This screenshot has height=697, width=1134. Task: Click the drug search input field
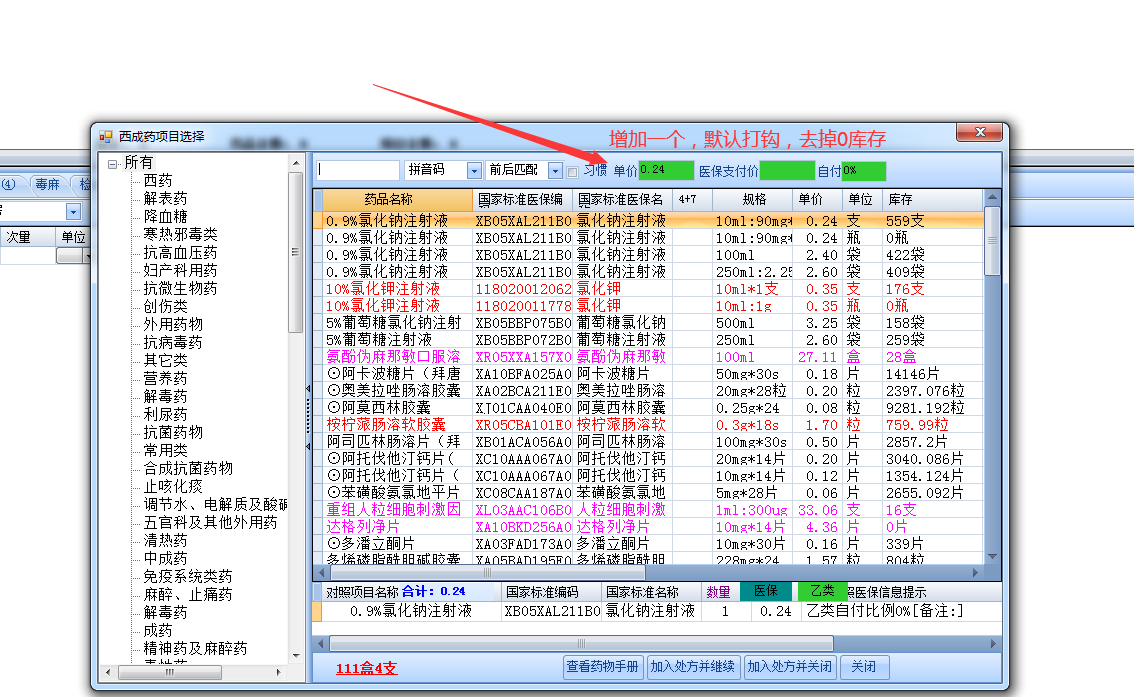pos(358,171)
